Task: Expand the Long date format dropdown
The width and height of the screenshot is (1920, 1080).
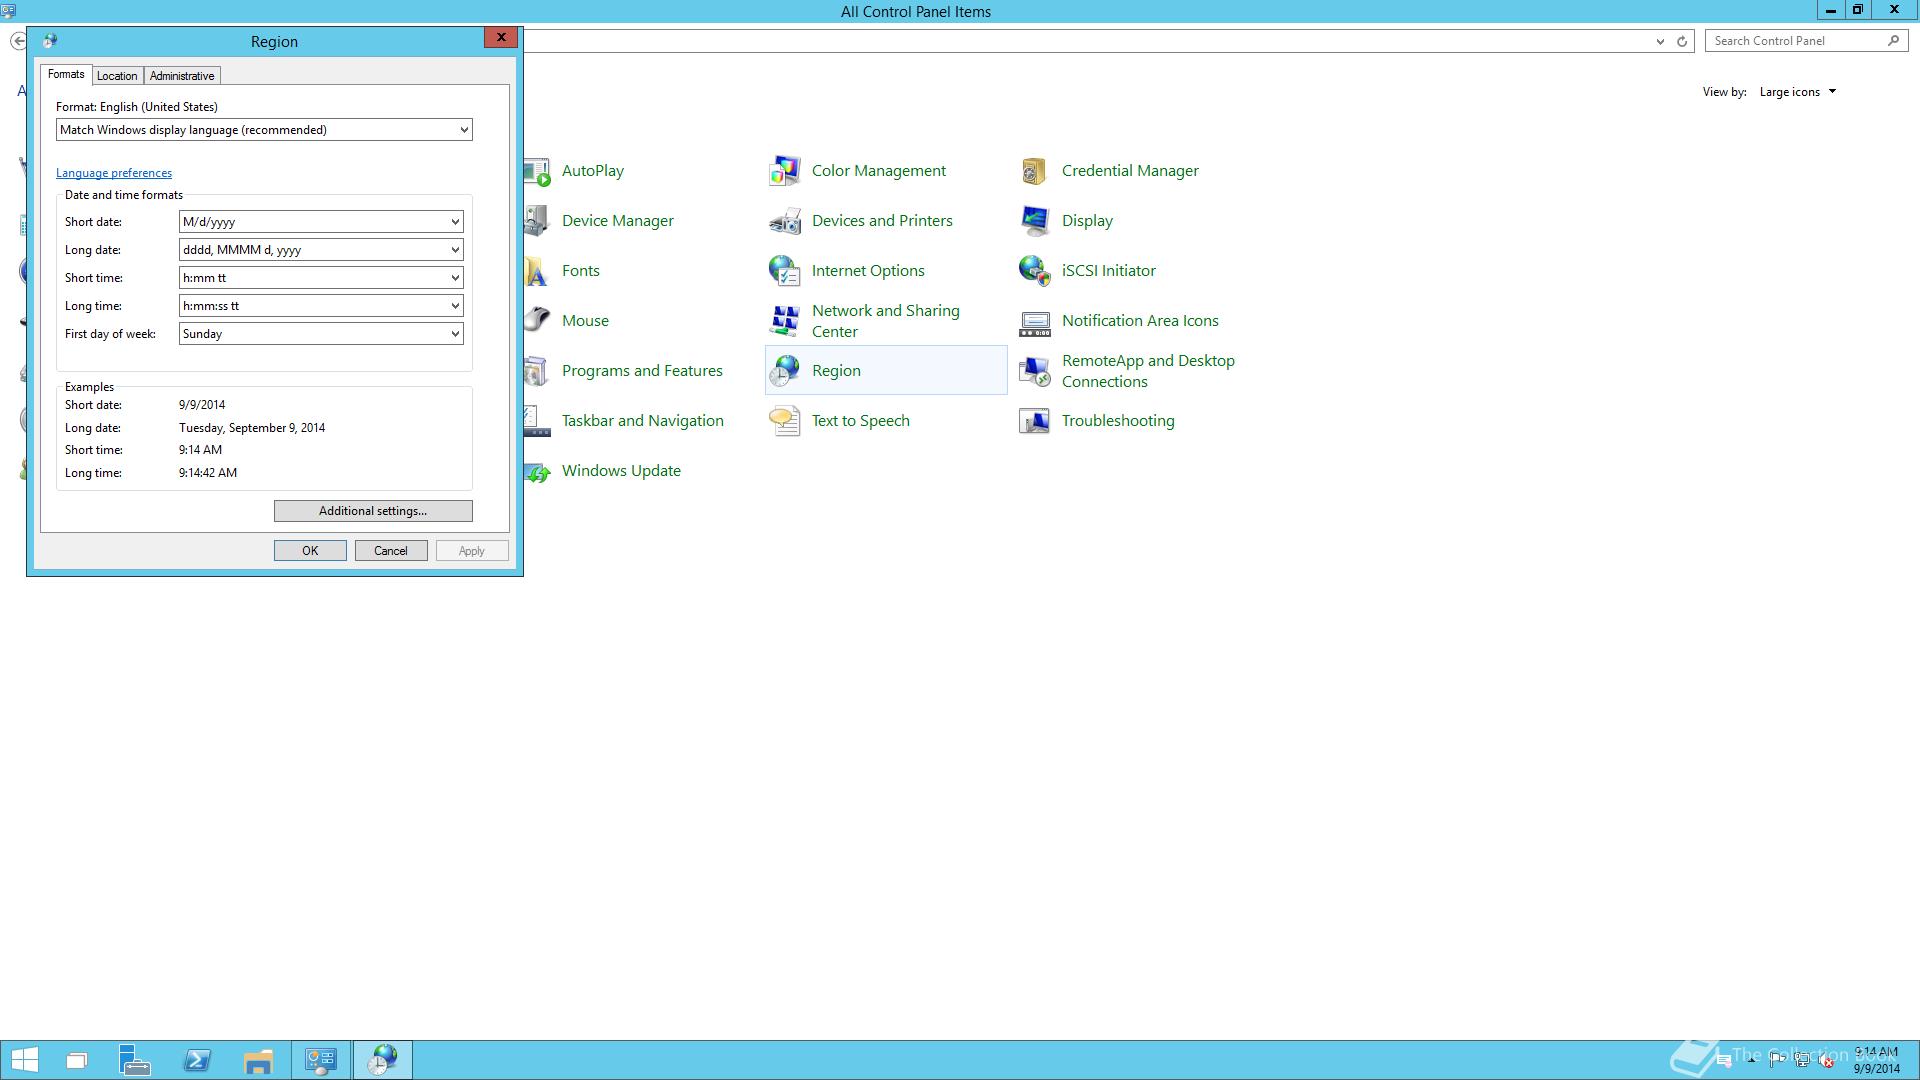Action: pos(455,250)
